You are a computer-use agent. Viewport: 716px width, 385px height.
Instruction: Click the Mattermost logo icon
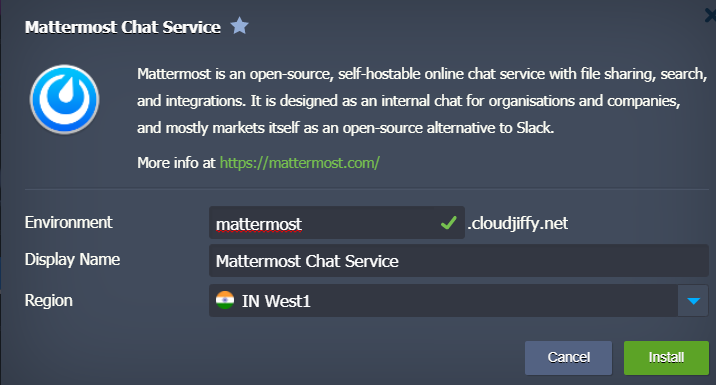click(x=64, y=99)
